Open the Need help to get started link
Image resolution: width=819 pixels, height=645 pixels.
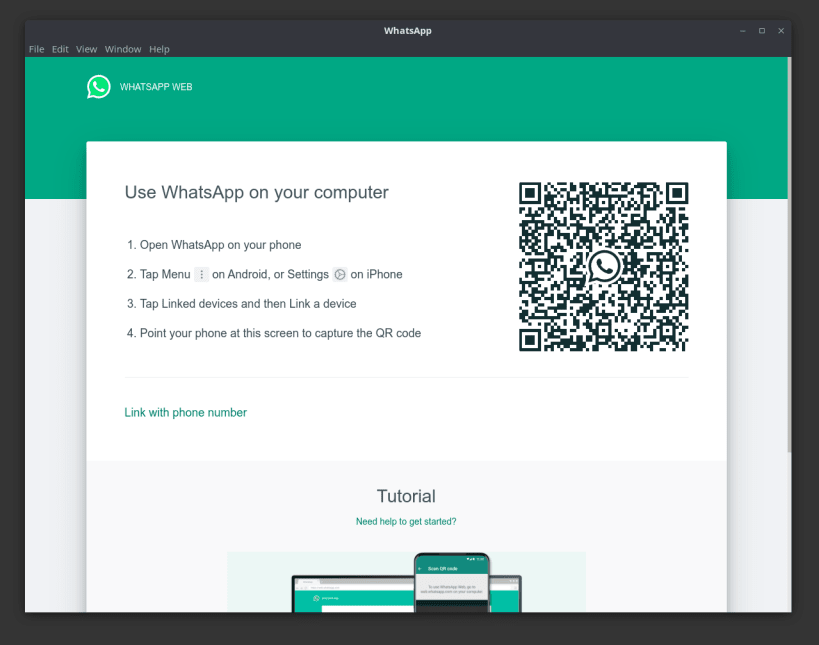[406, 521]
